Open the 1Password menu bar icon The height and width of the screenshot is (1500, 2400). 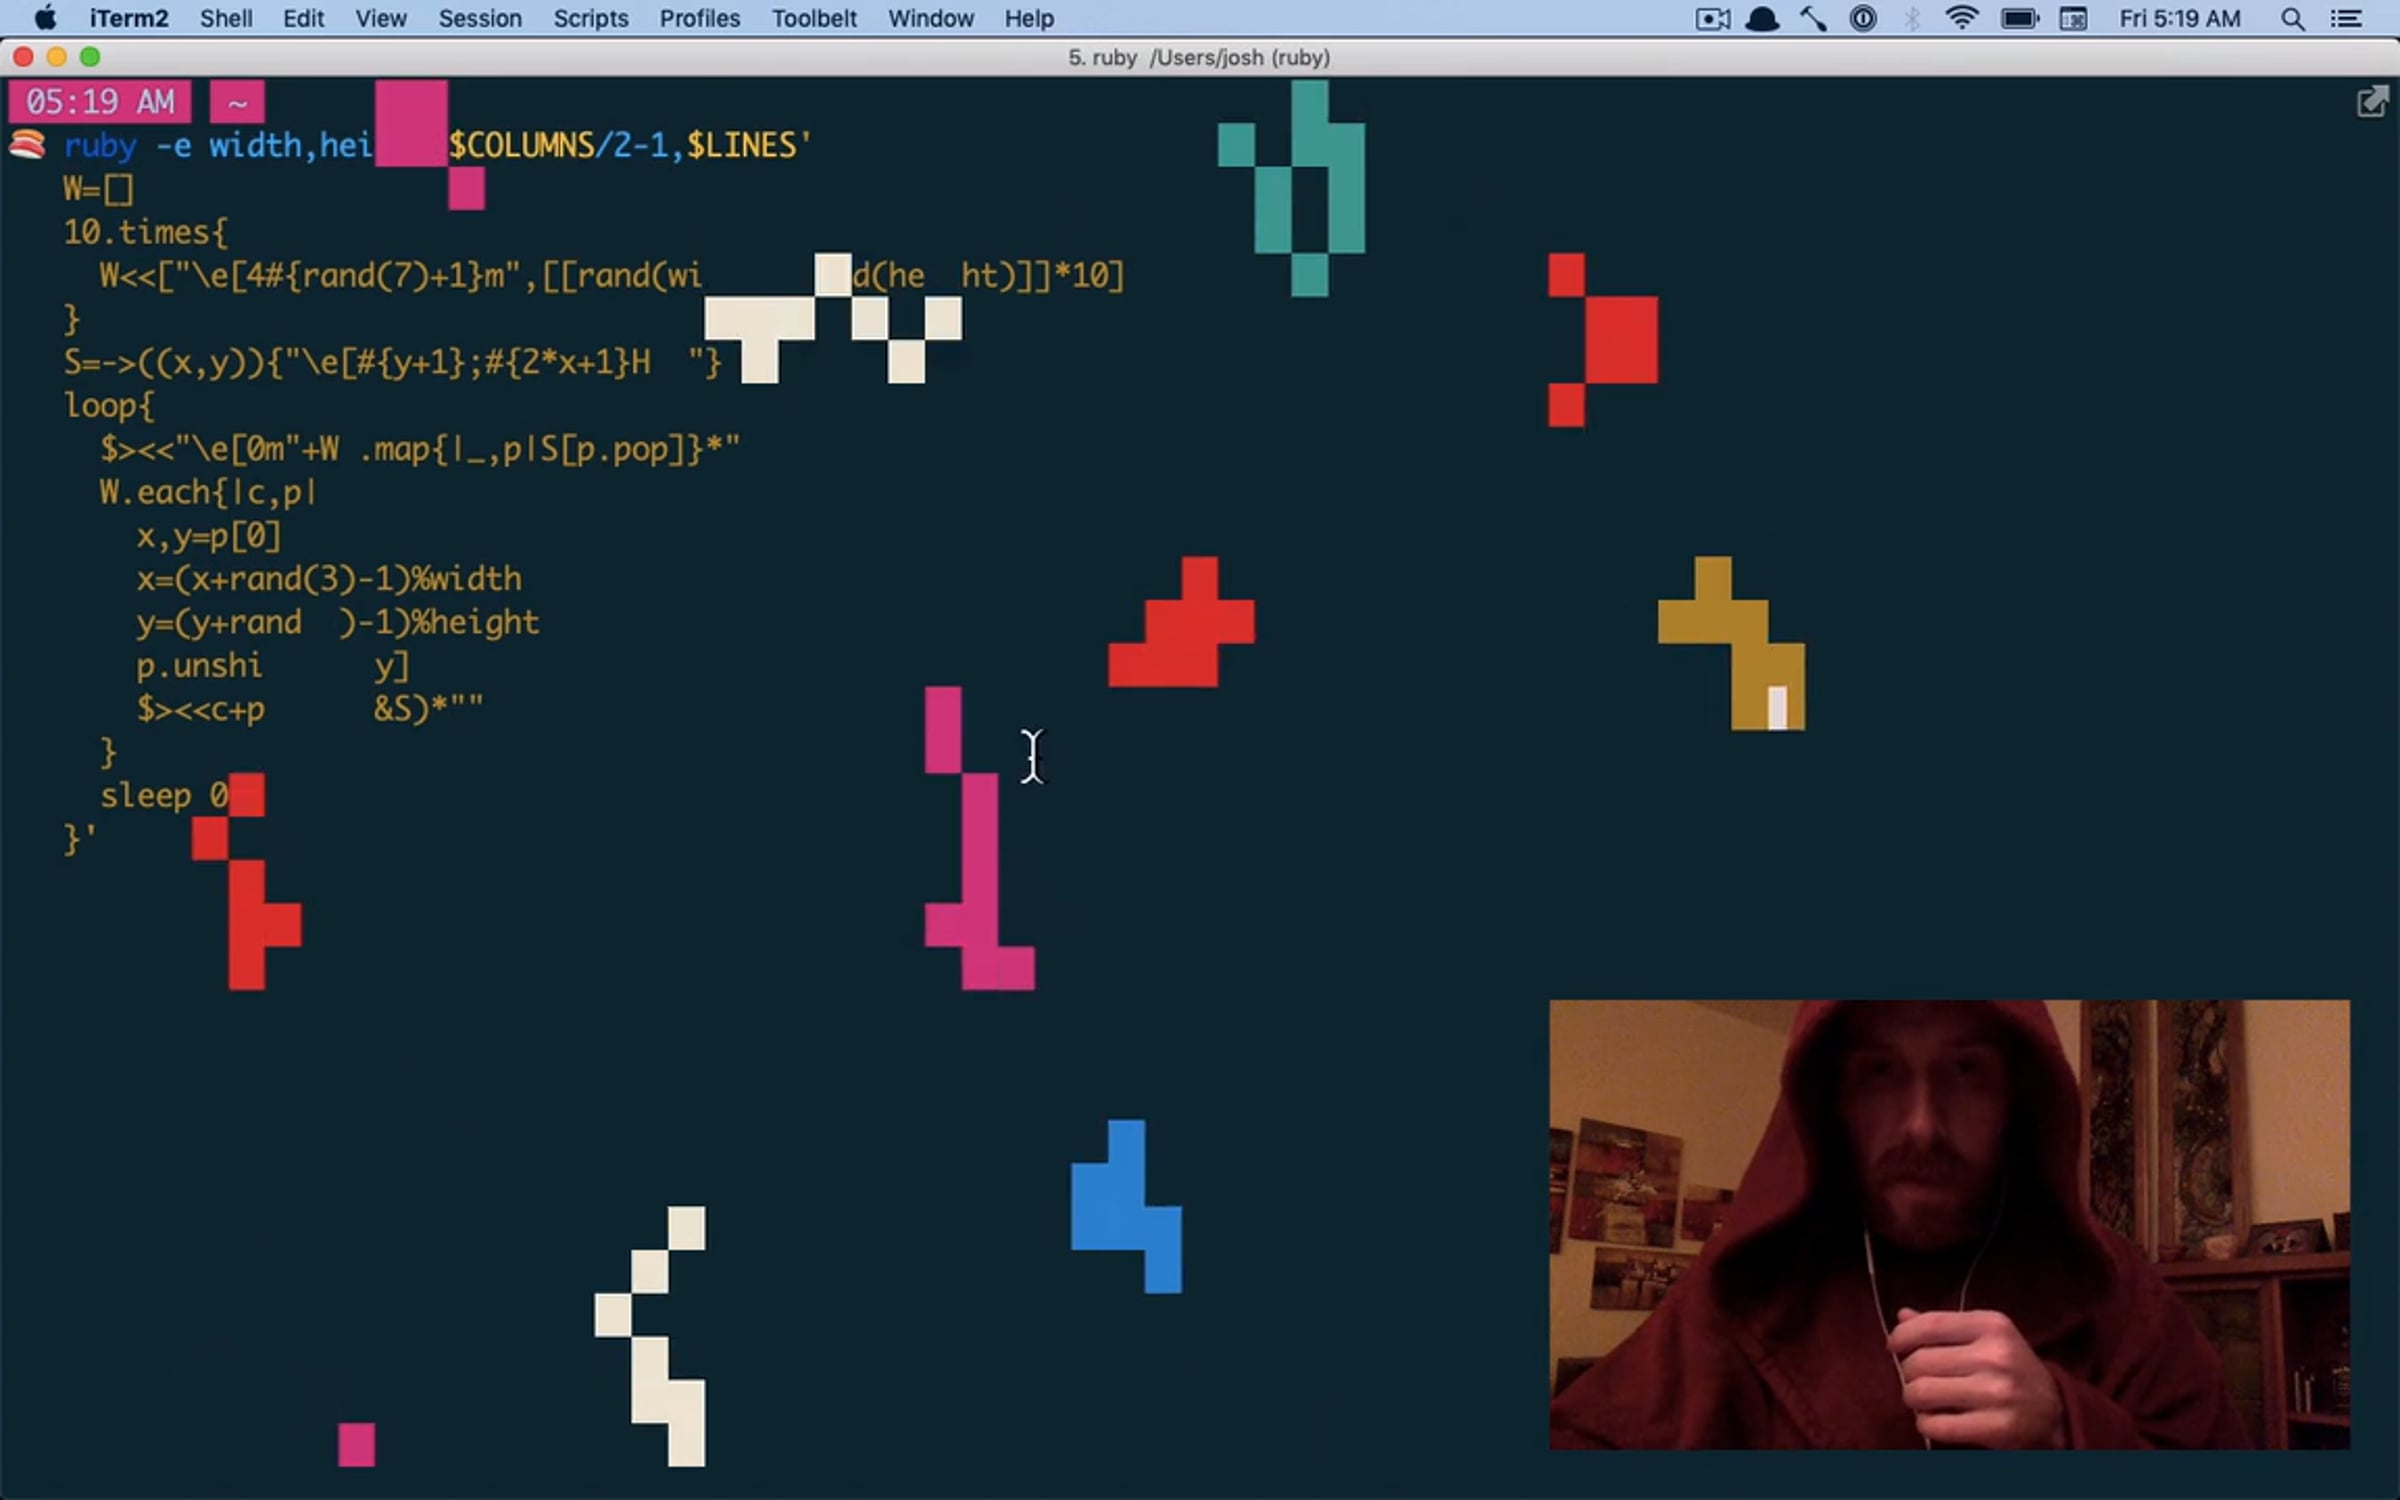click(1862, 19)
